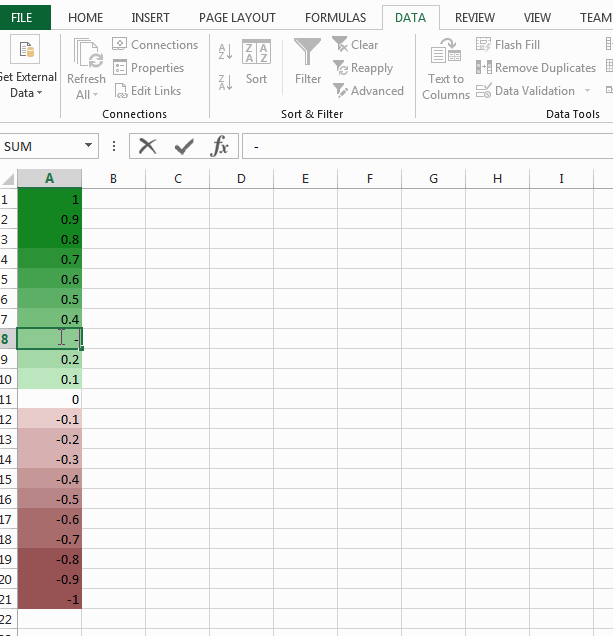Select column G header
The width and height of the screenshot is (613, 636).
[x=433, y=179]
